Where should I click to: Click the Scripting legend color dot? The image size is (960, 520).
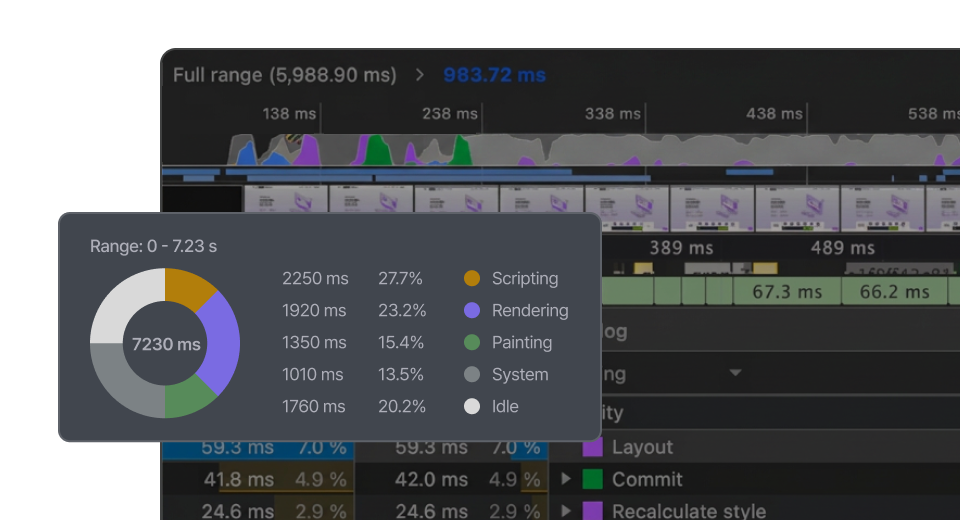[x=472, y=279]
